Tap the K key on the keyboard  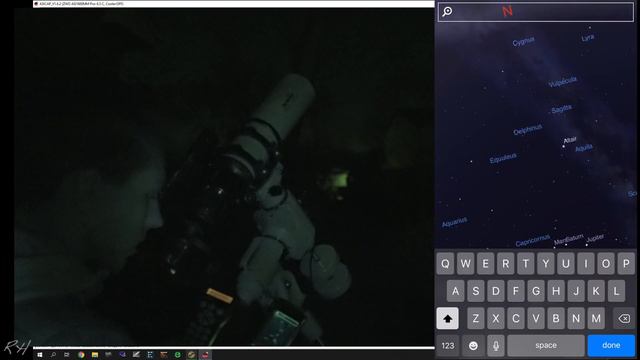(x=596, y=291)
